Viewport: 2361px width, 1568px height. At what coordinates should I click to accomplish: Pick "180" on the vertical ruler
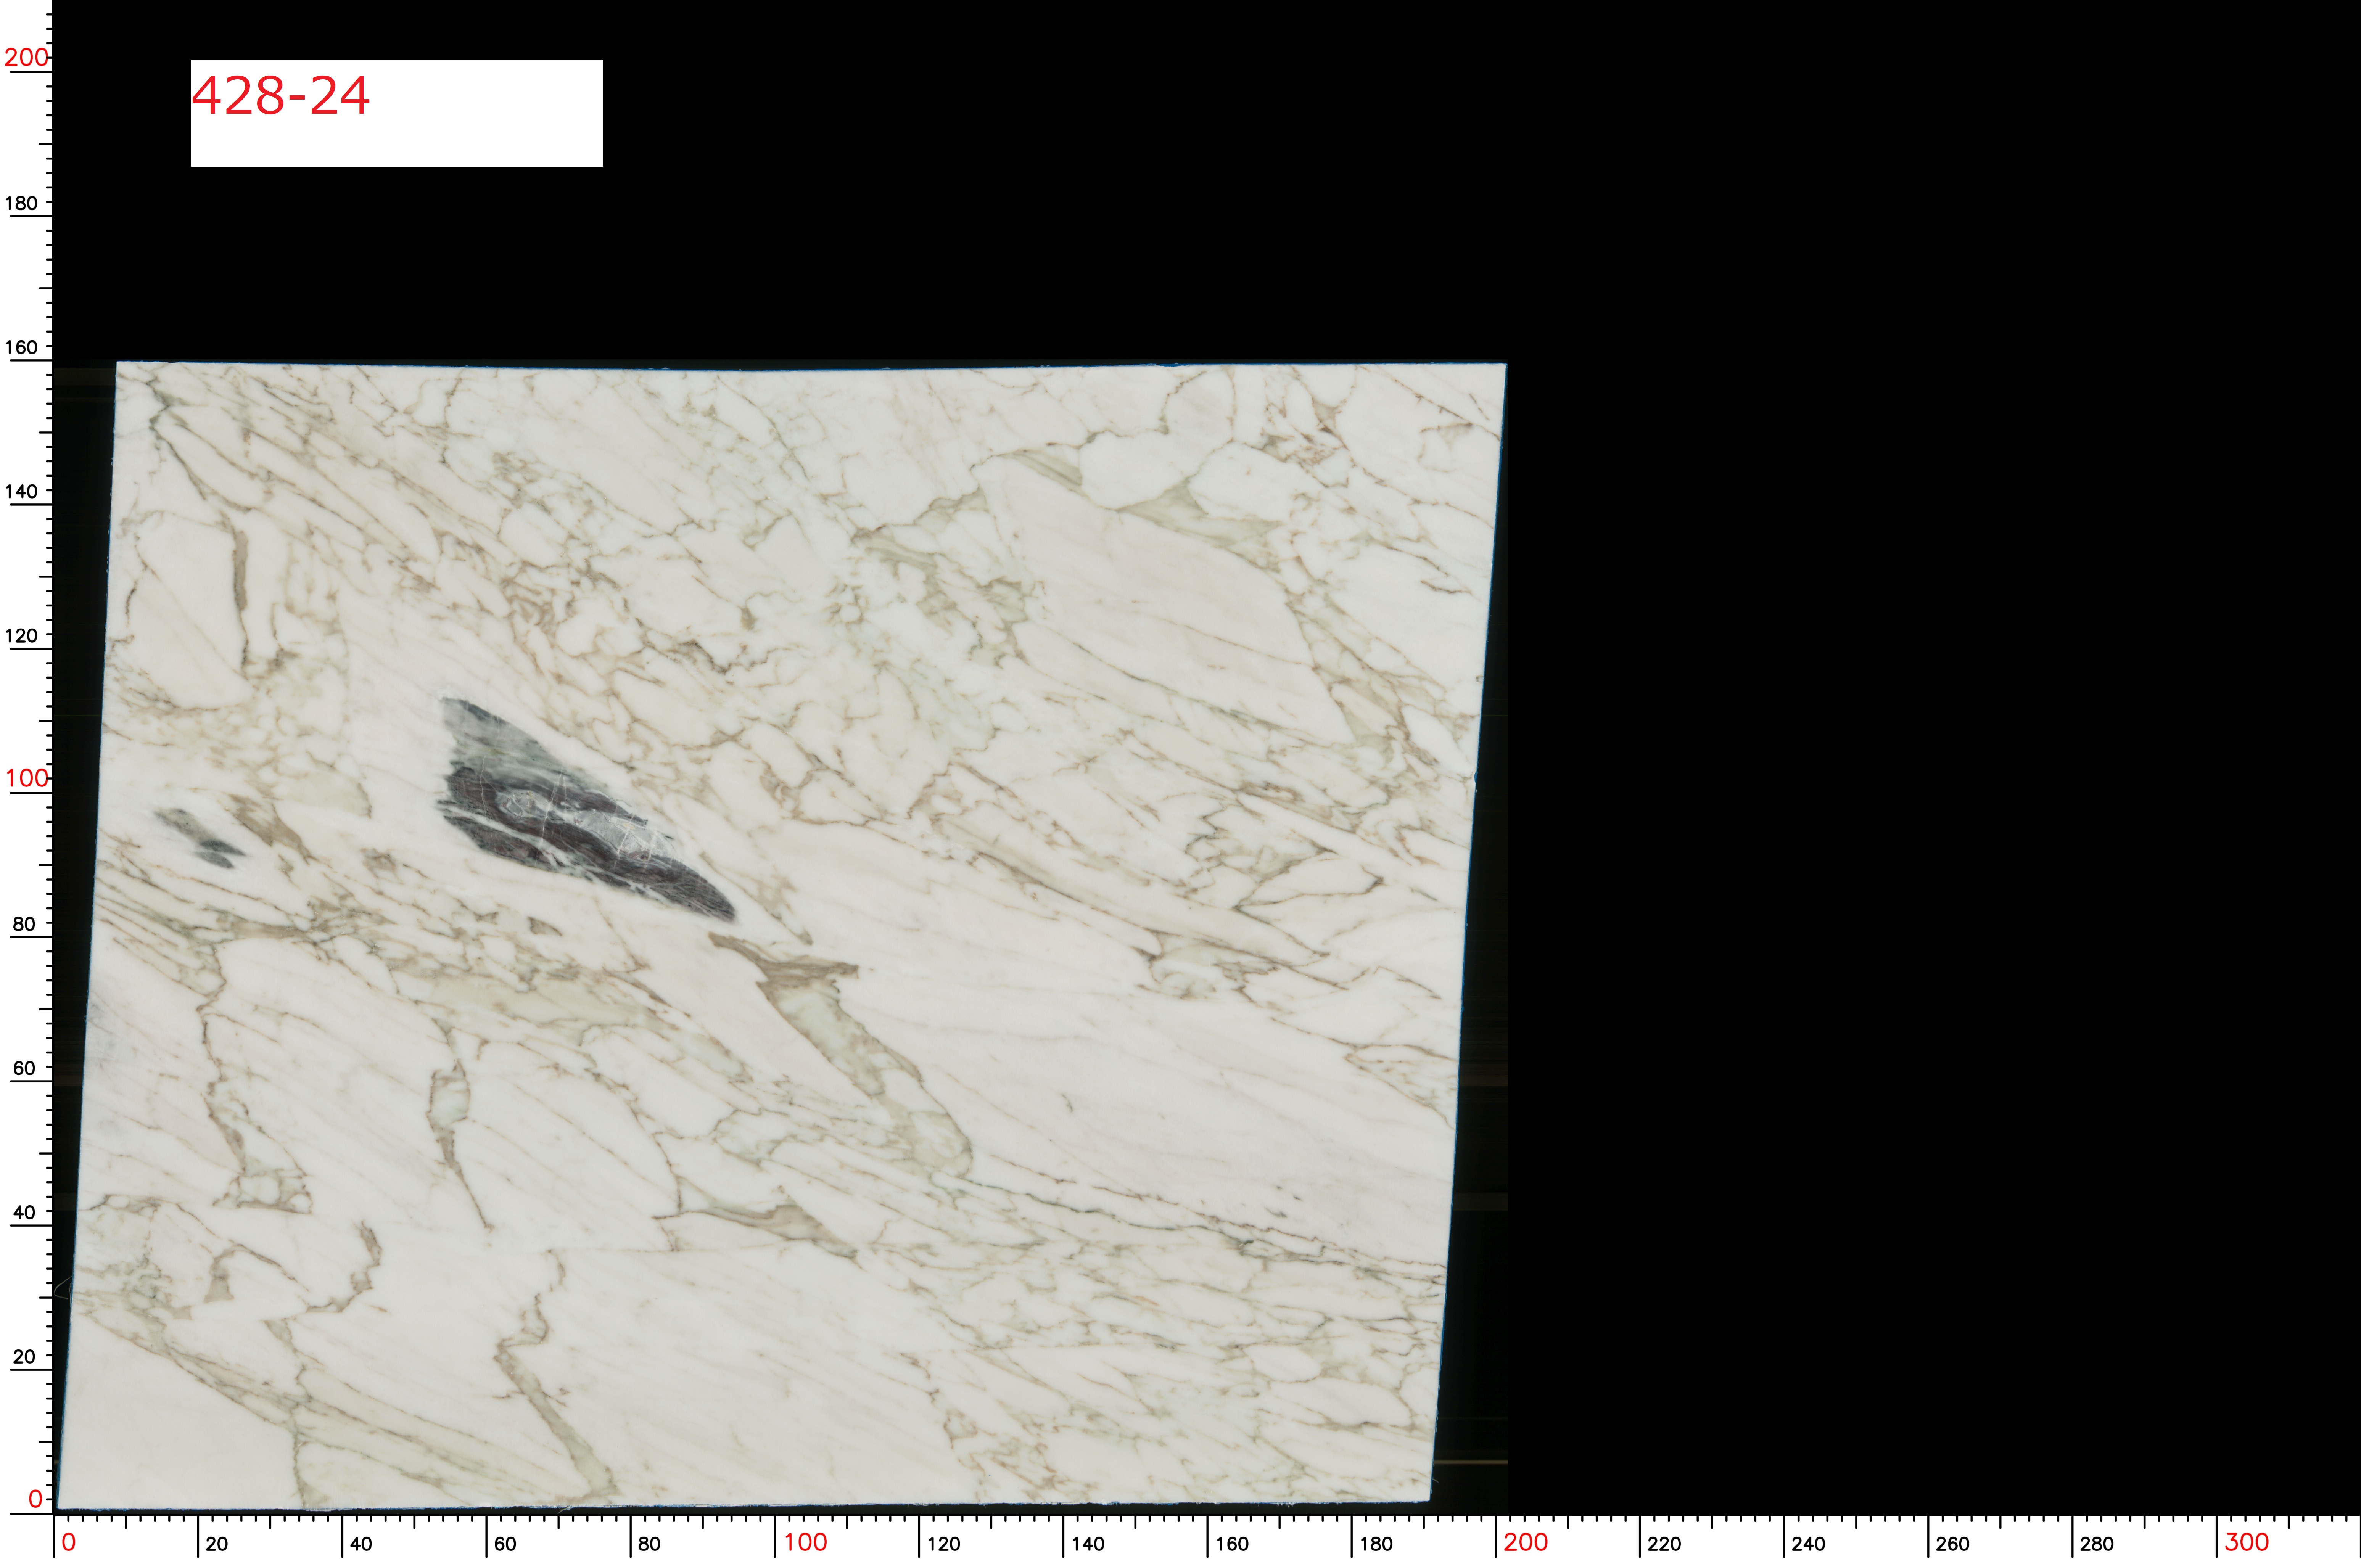21,203
